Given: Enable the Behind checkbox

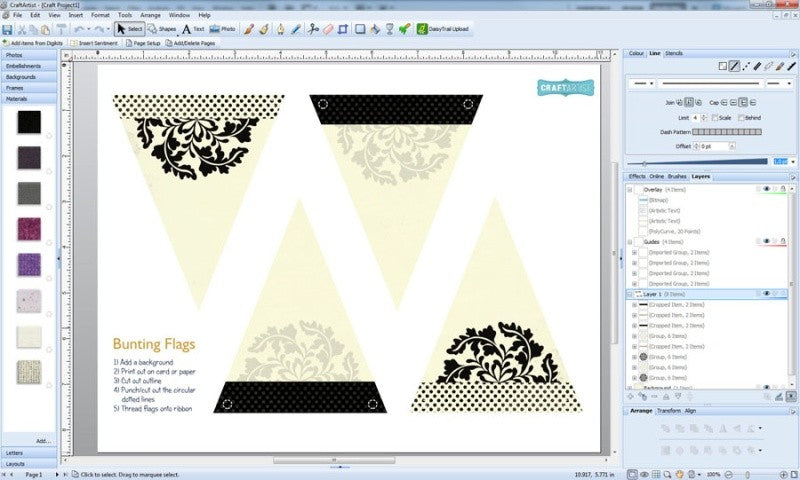Looking at the screenshot, I should click(x=741, y=118).
